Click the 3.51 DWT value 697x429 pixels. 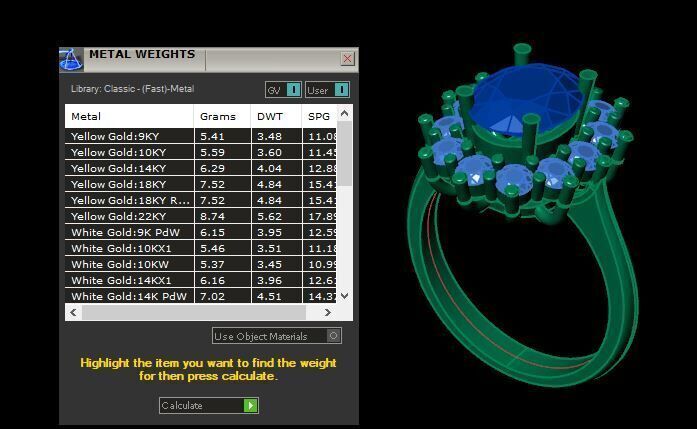(269, 249)
